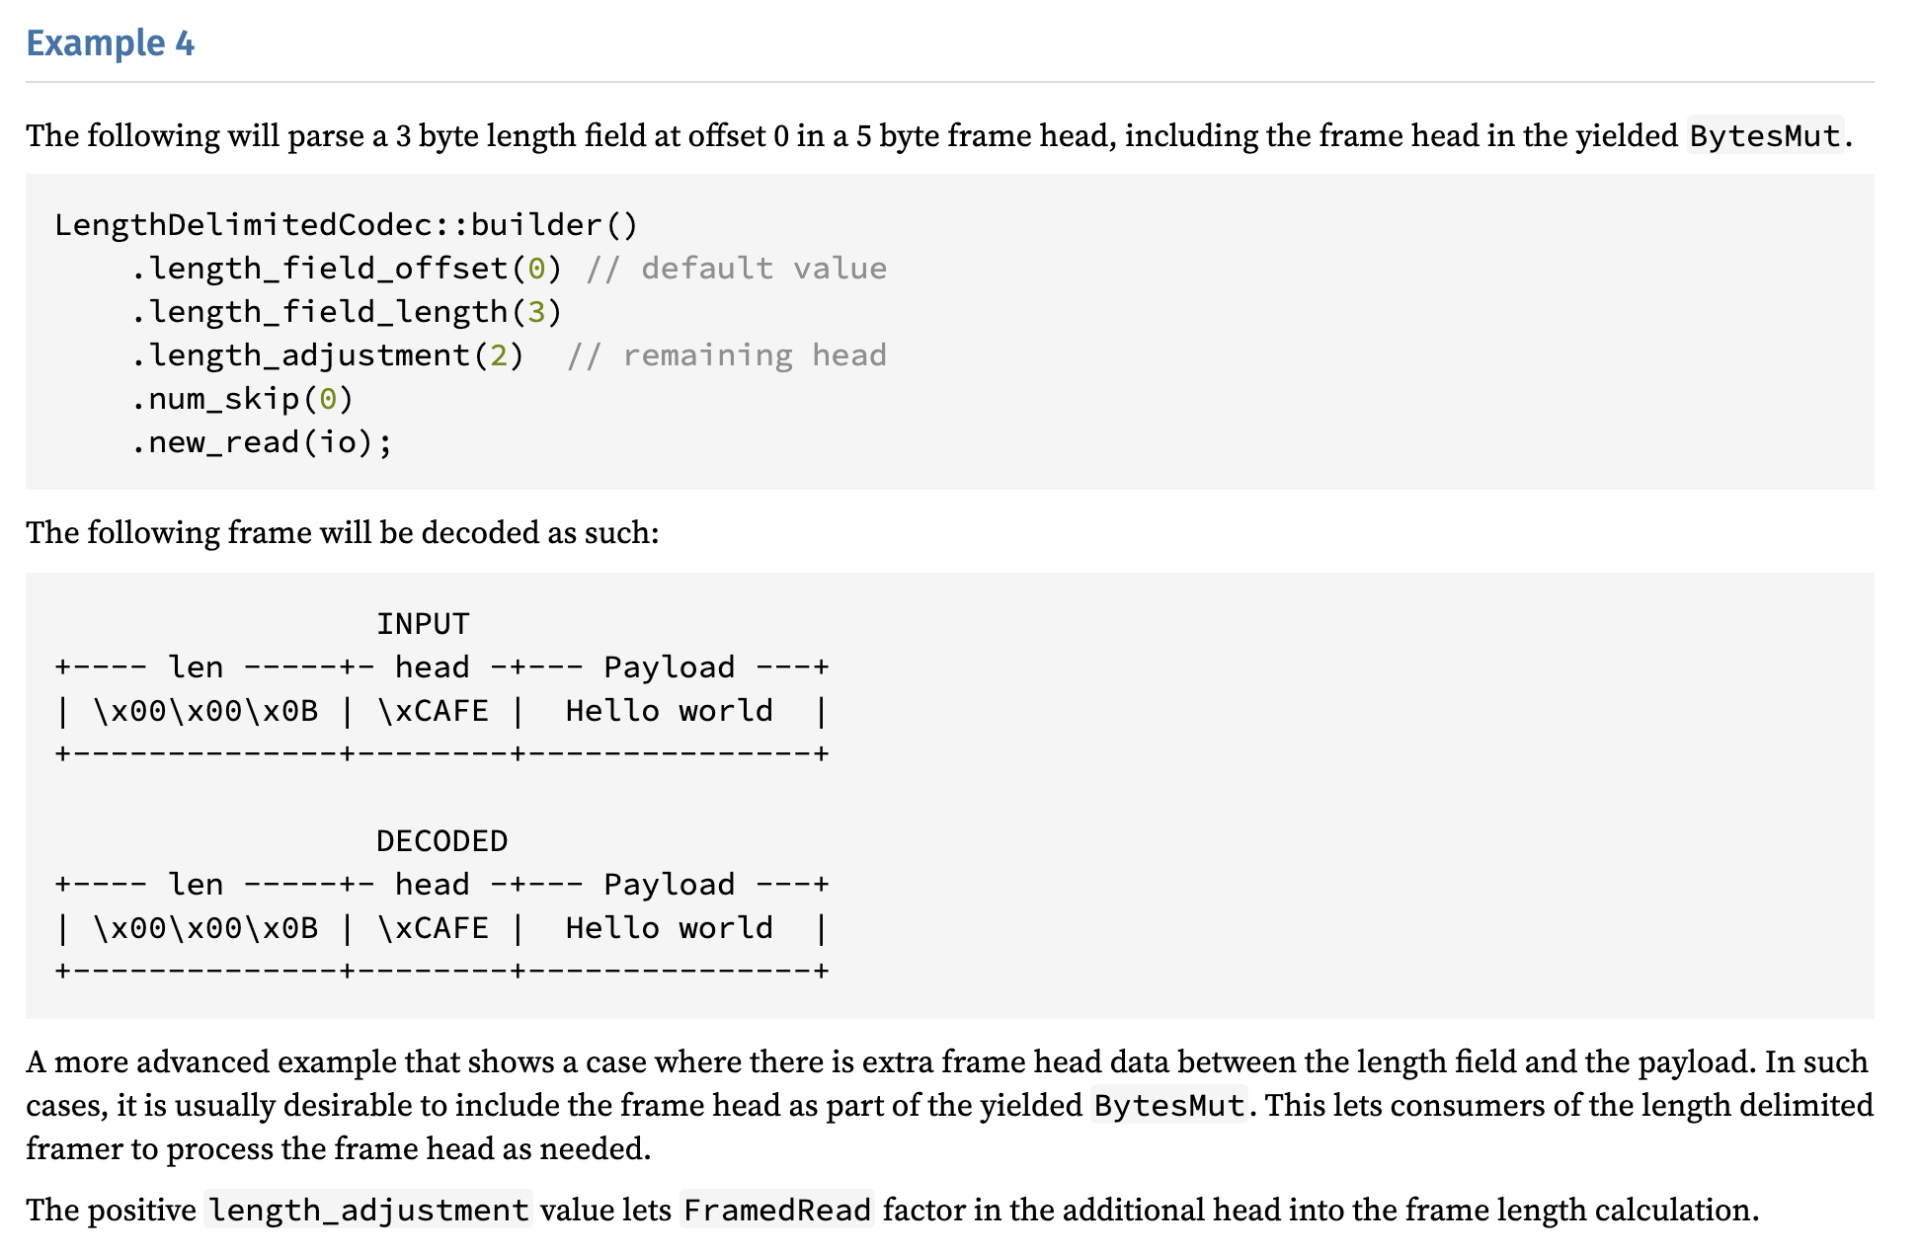This screenshot has height=1252, width=1920.
Task: Click "Hello world" in the DECODED frame row
Action: 669,928
